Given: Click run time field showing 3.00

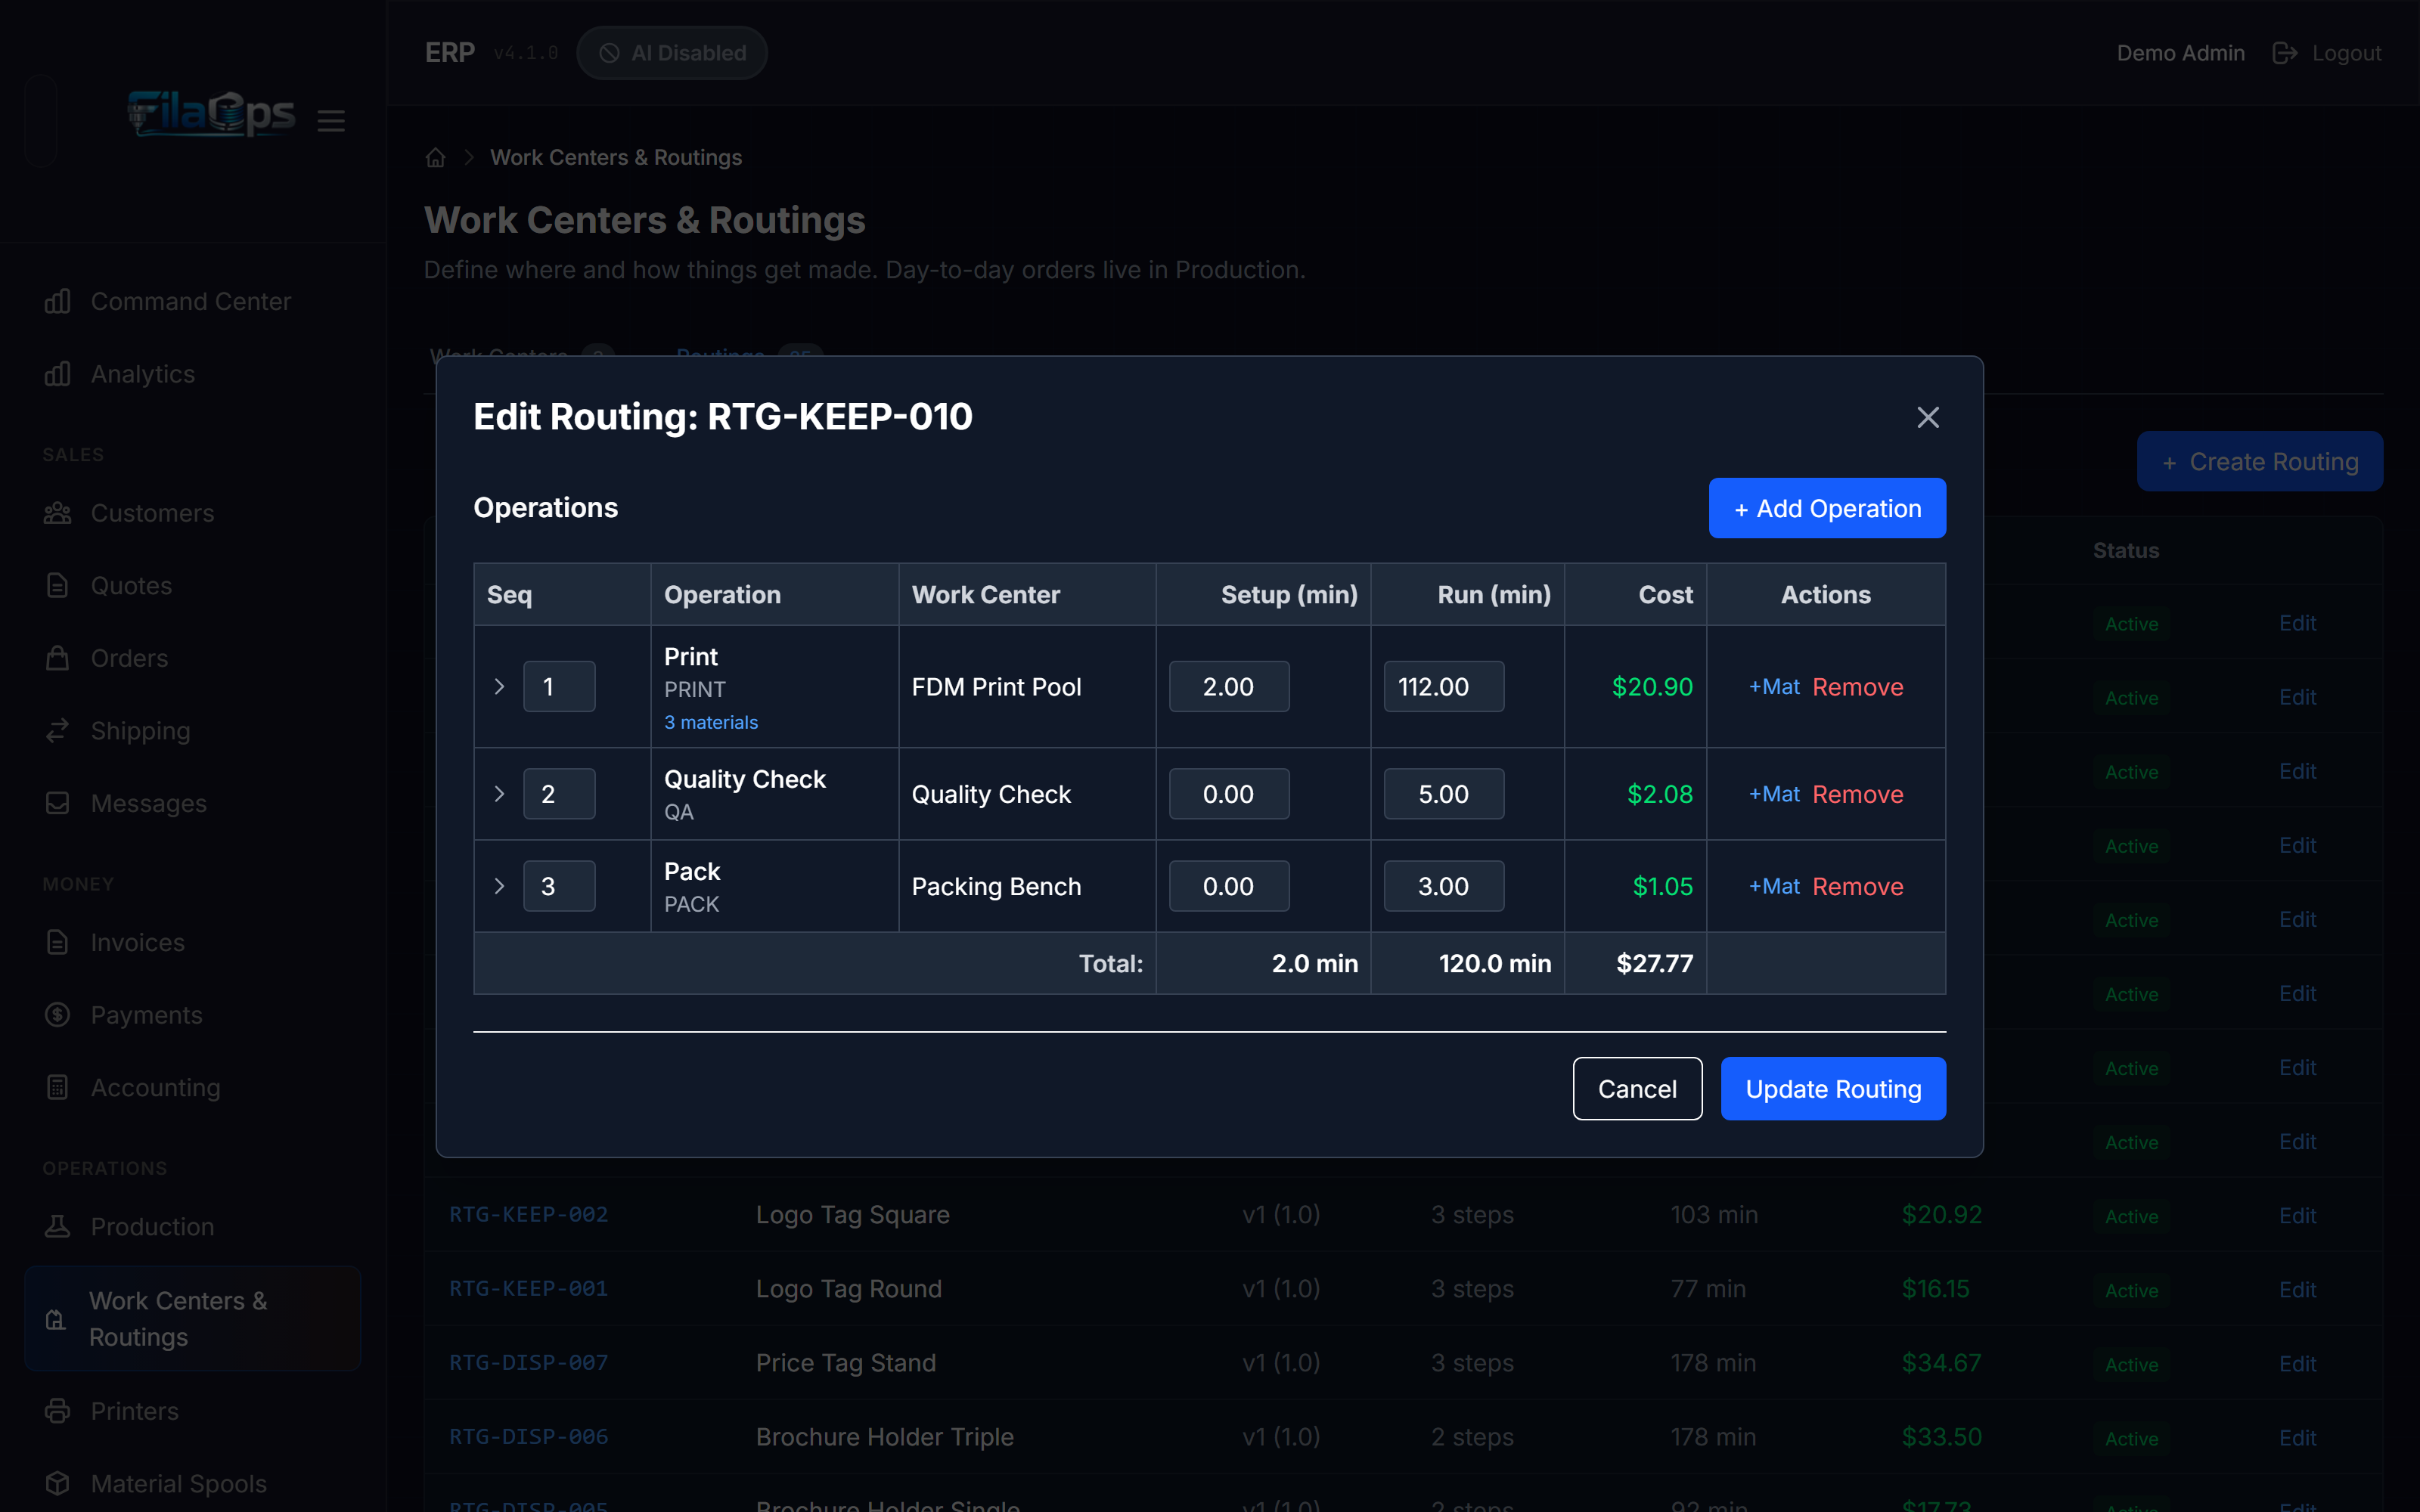Looking at the screenshot, I should pyautogui.click(x=1443, y=886).
